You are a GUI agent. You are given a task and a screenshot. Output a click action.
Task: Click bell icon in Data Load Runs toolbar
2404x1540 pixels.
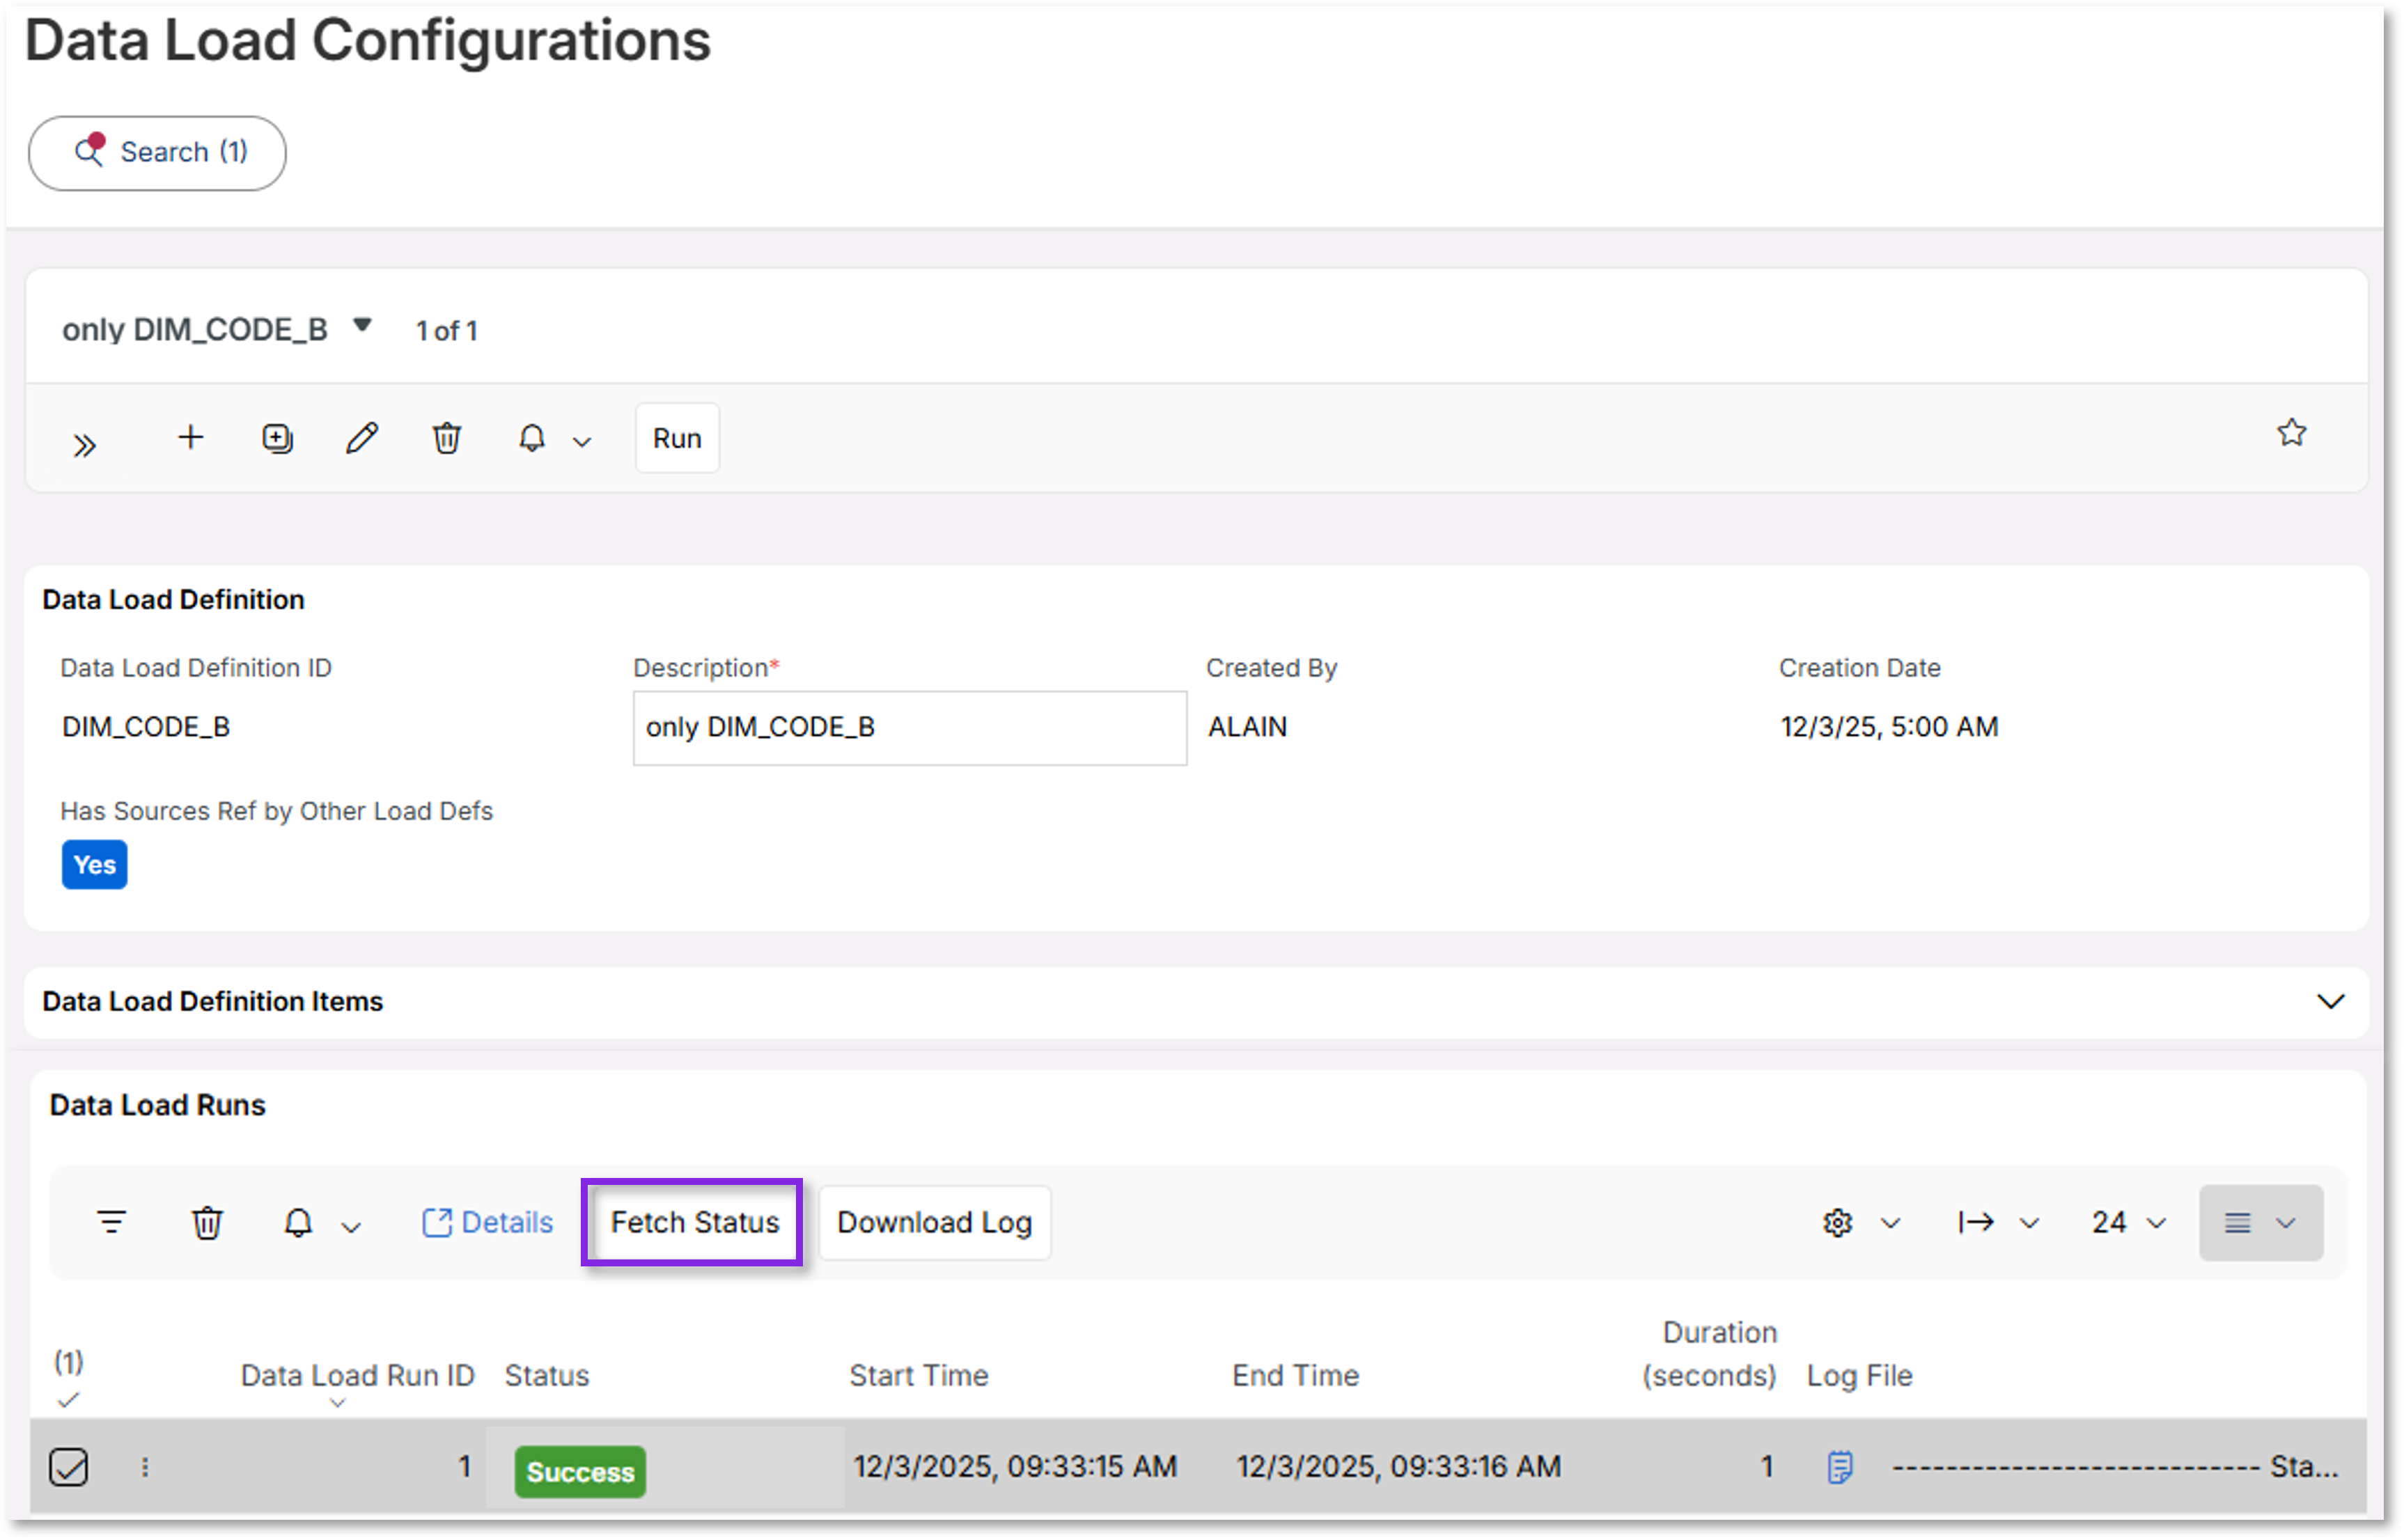(x=298, y=1222)
